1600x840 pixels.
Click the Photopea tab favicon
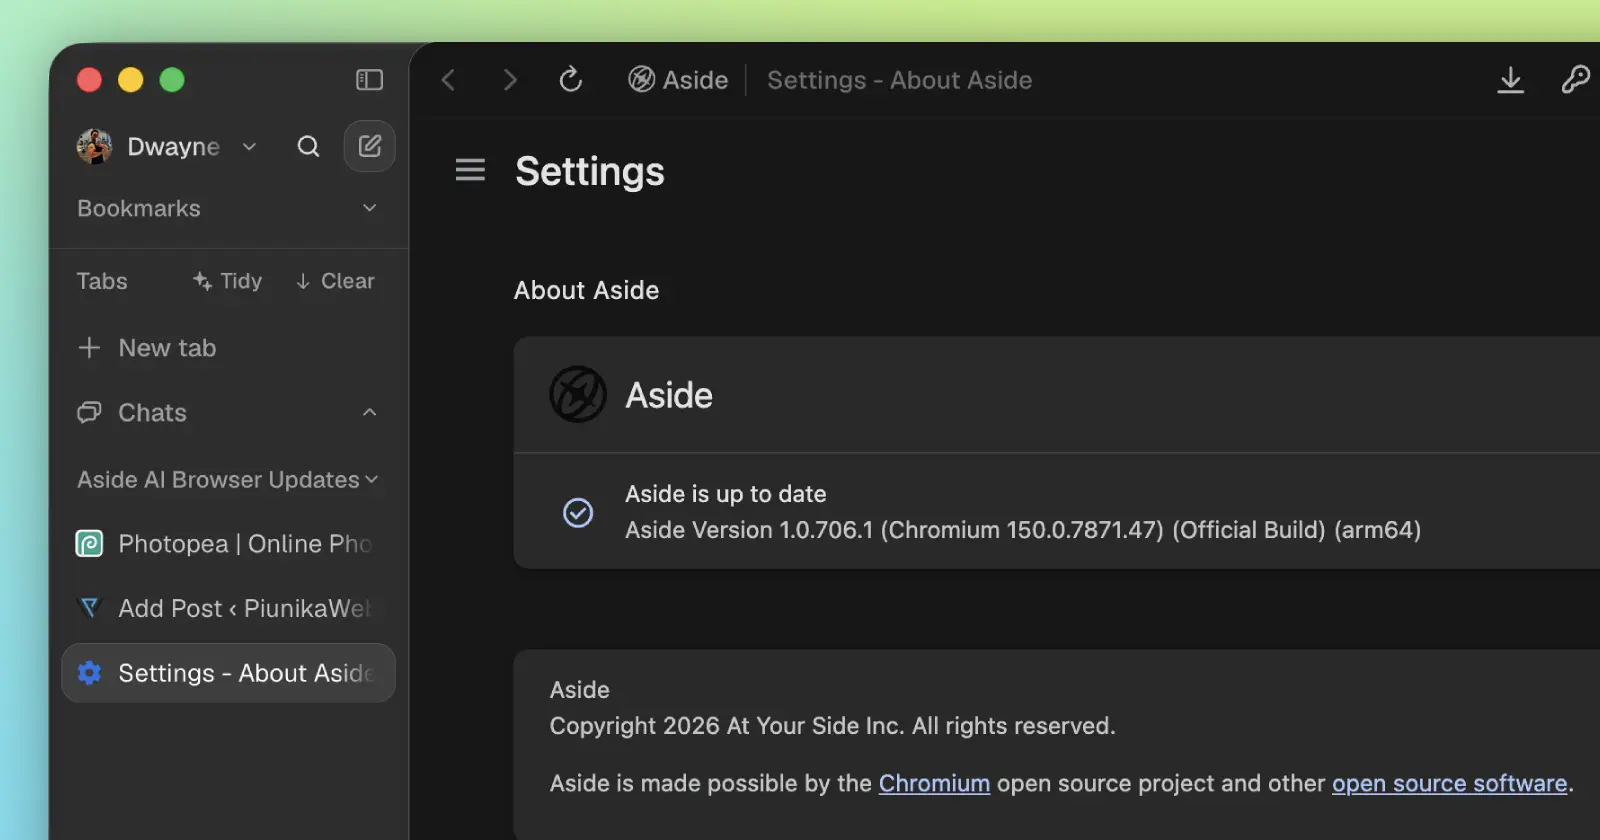coord(89,543)
